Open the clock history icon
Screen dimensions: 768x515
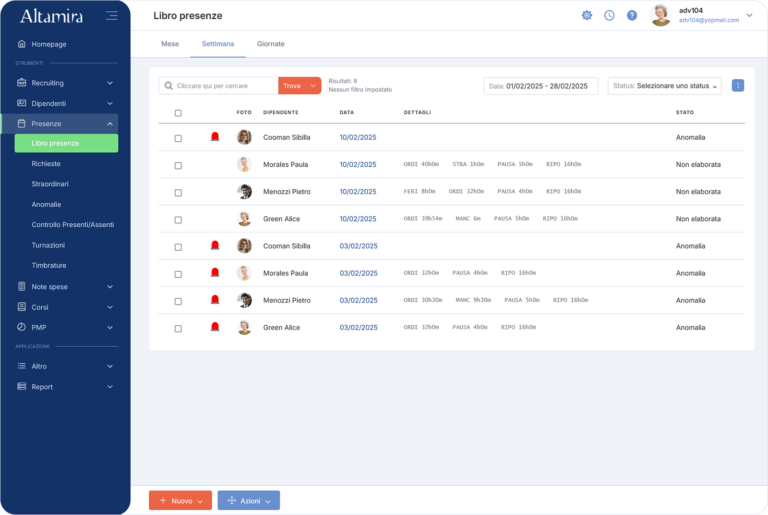[x=609, y=15]
